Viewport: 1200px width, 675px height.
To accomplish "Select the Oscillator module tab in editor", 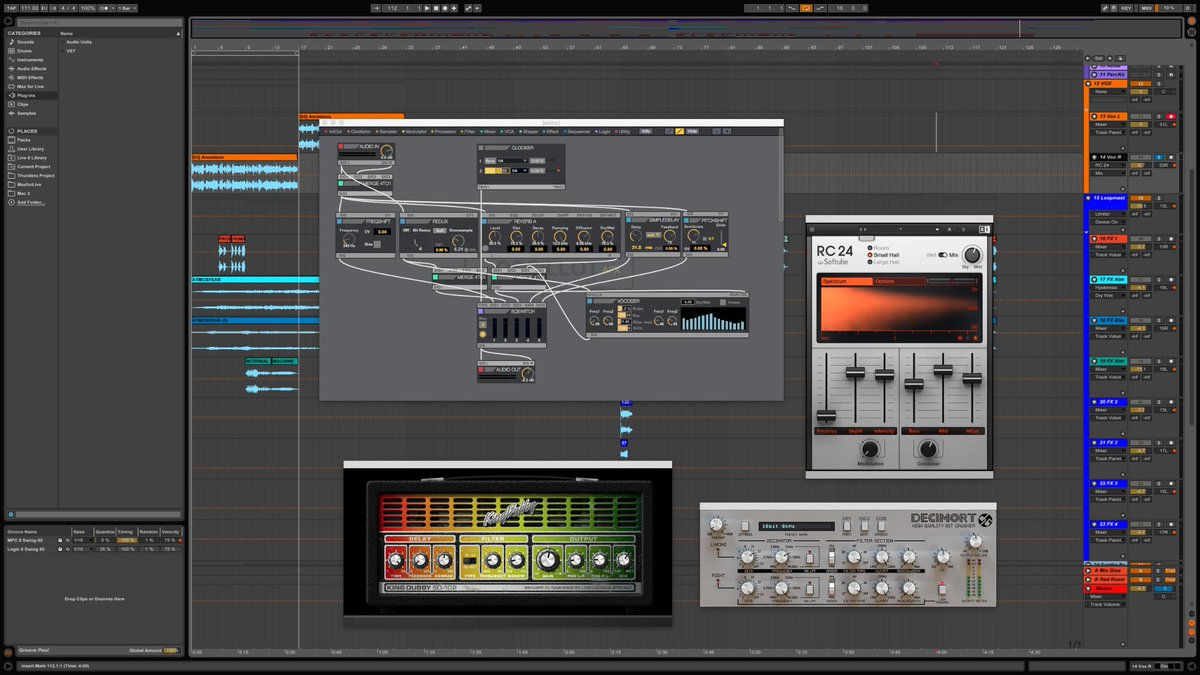I will [x=359, y=132].
